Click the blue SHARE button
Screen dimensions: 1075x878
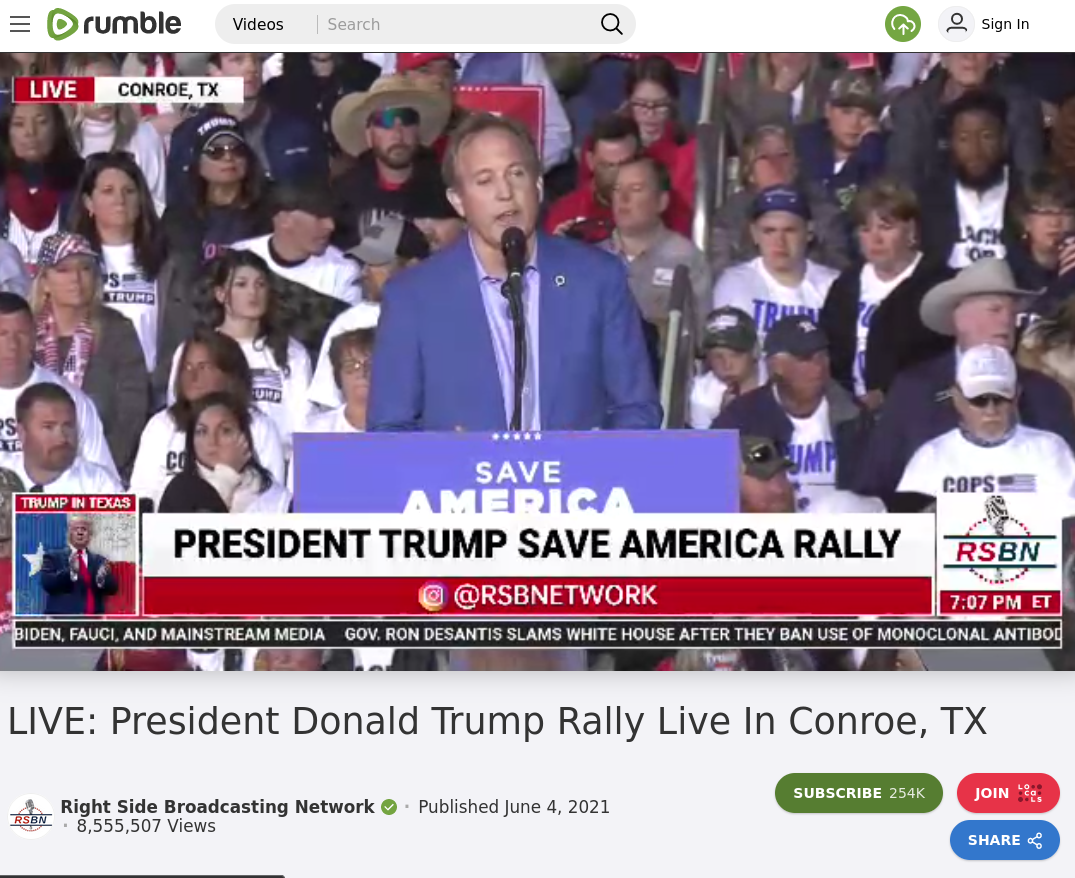(1004, 840)
